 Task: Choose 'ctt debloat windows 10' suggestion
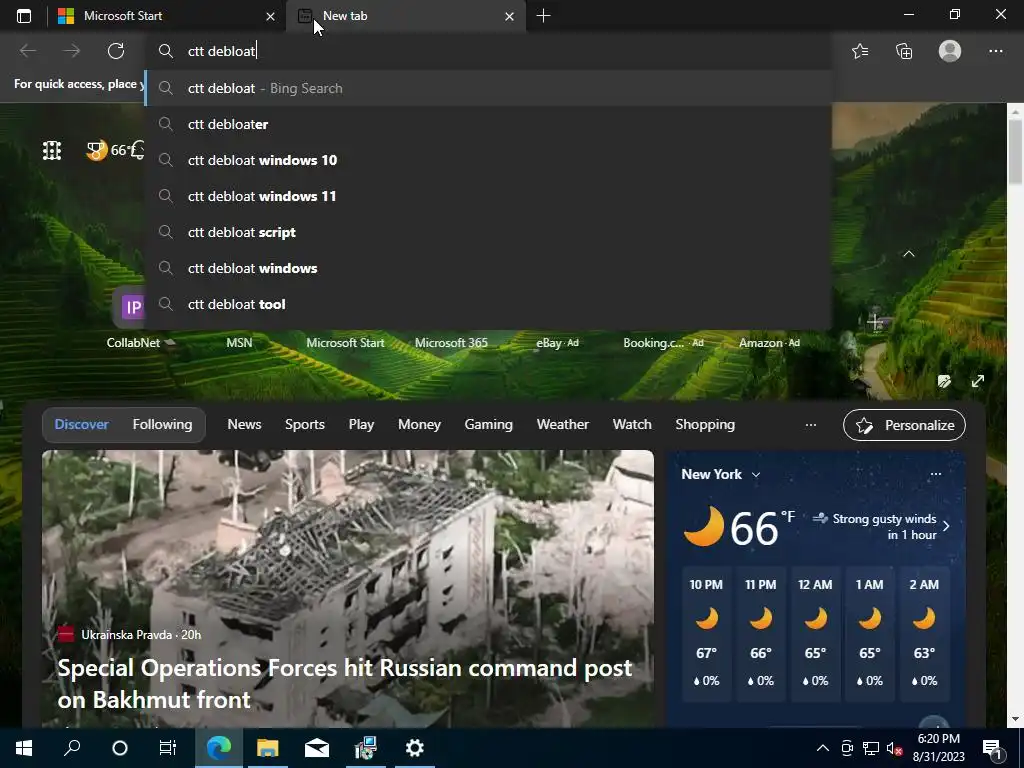[488, 160]
